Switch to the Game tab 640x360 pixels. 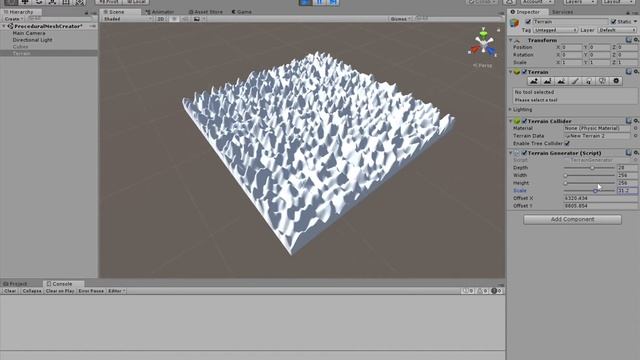point(242,12)
